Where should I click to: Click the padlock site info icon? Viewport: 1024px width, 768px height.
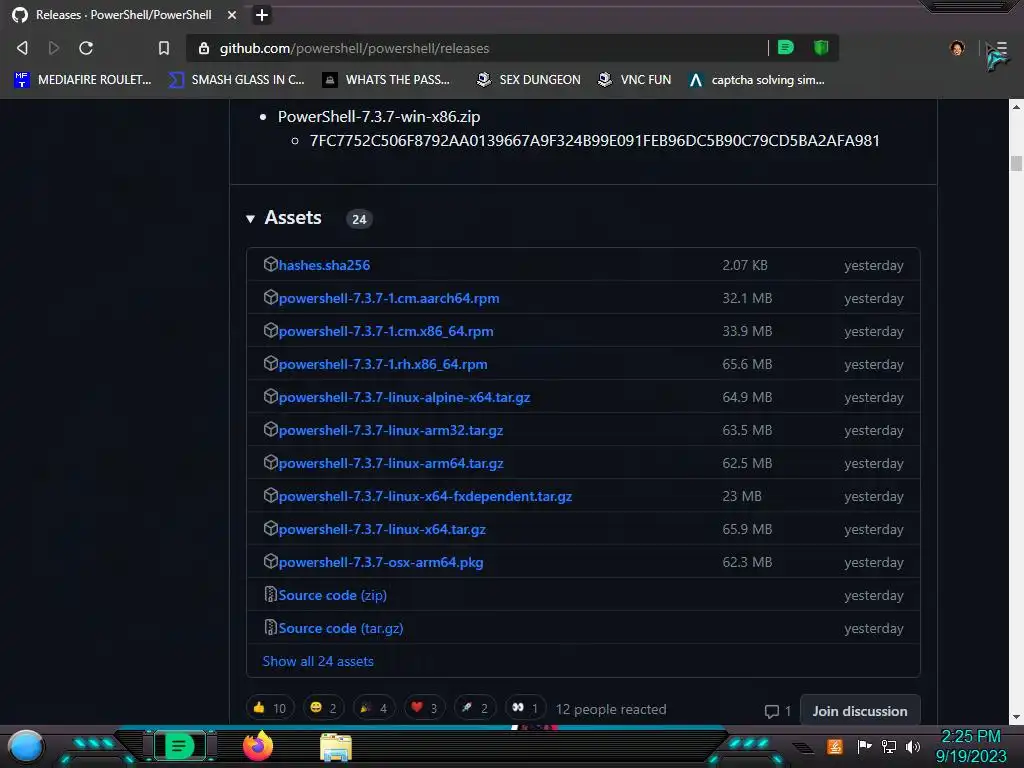point(204,48)
